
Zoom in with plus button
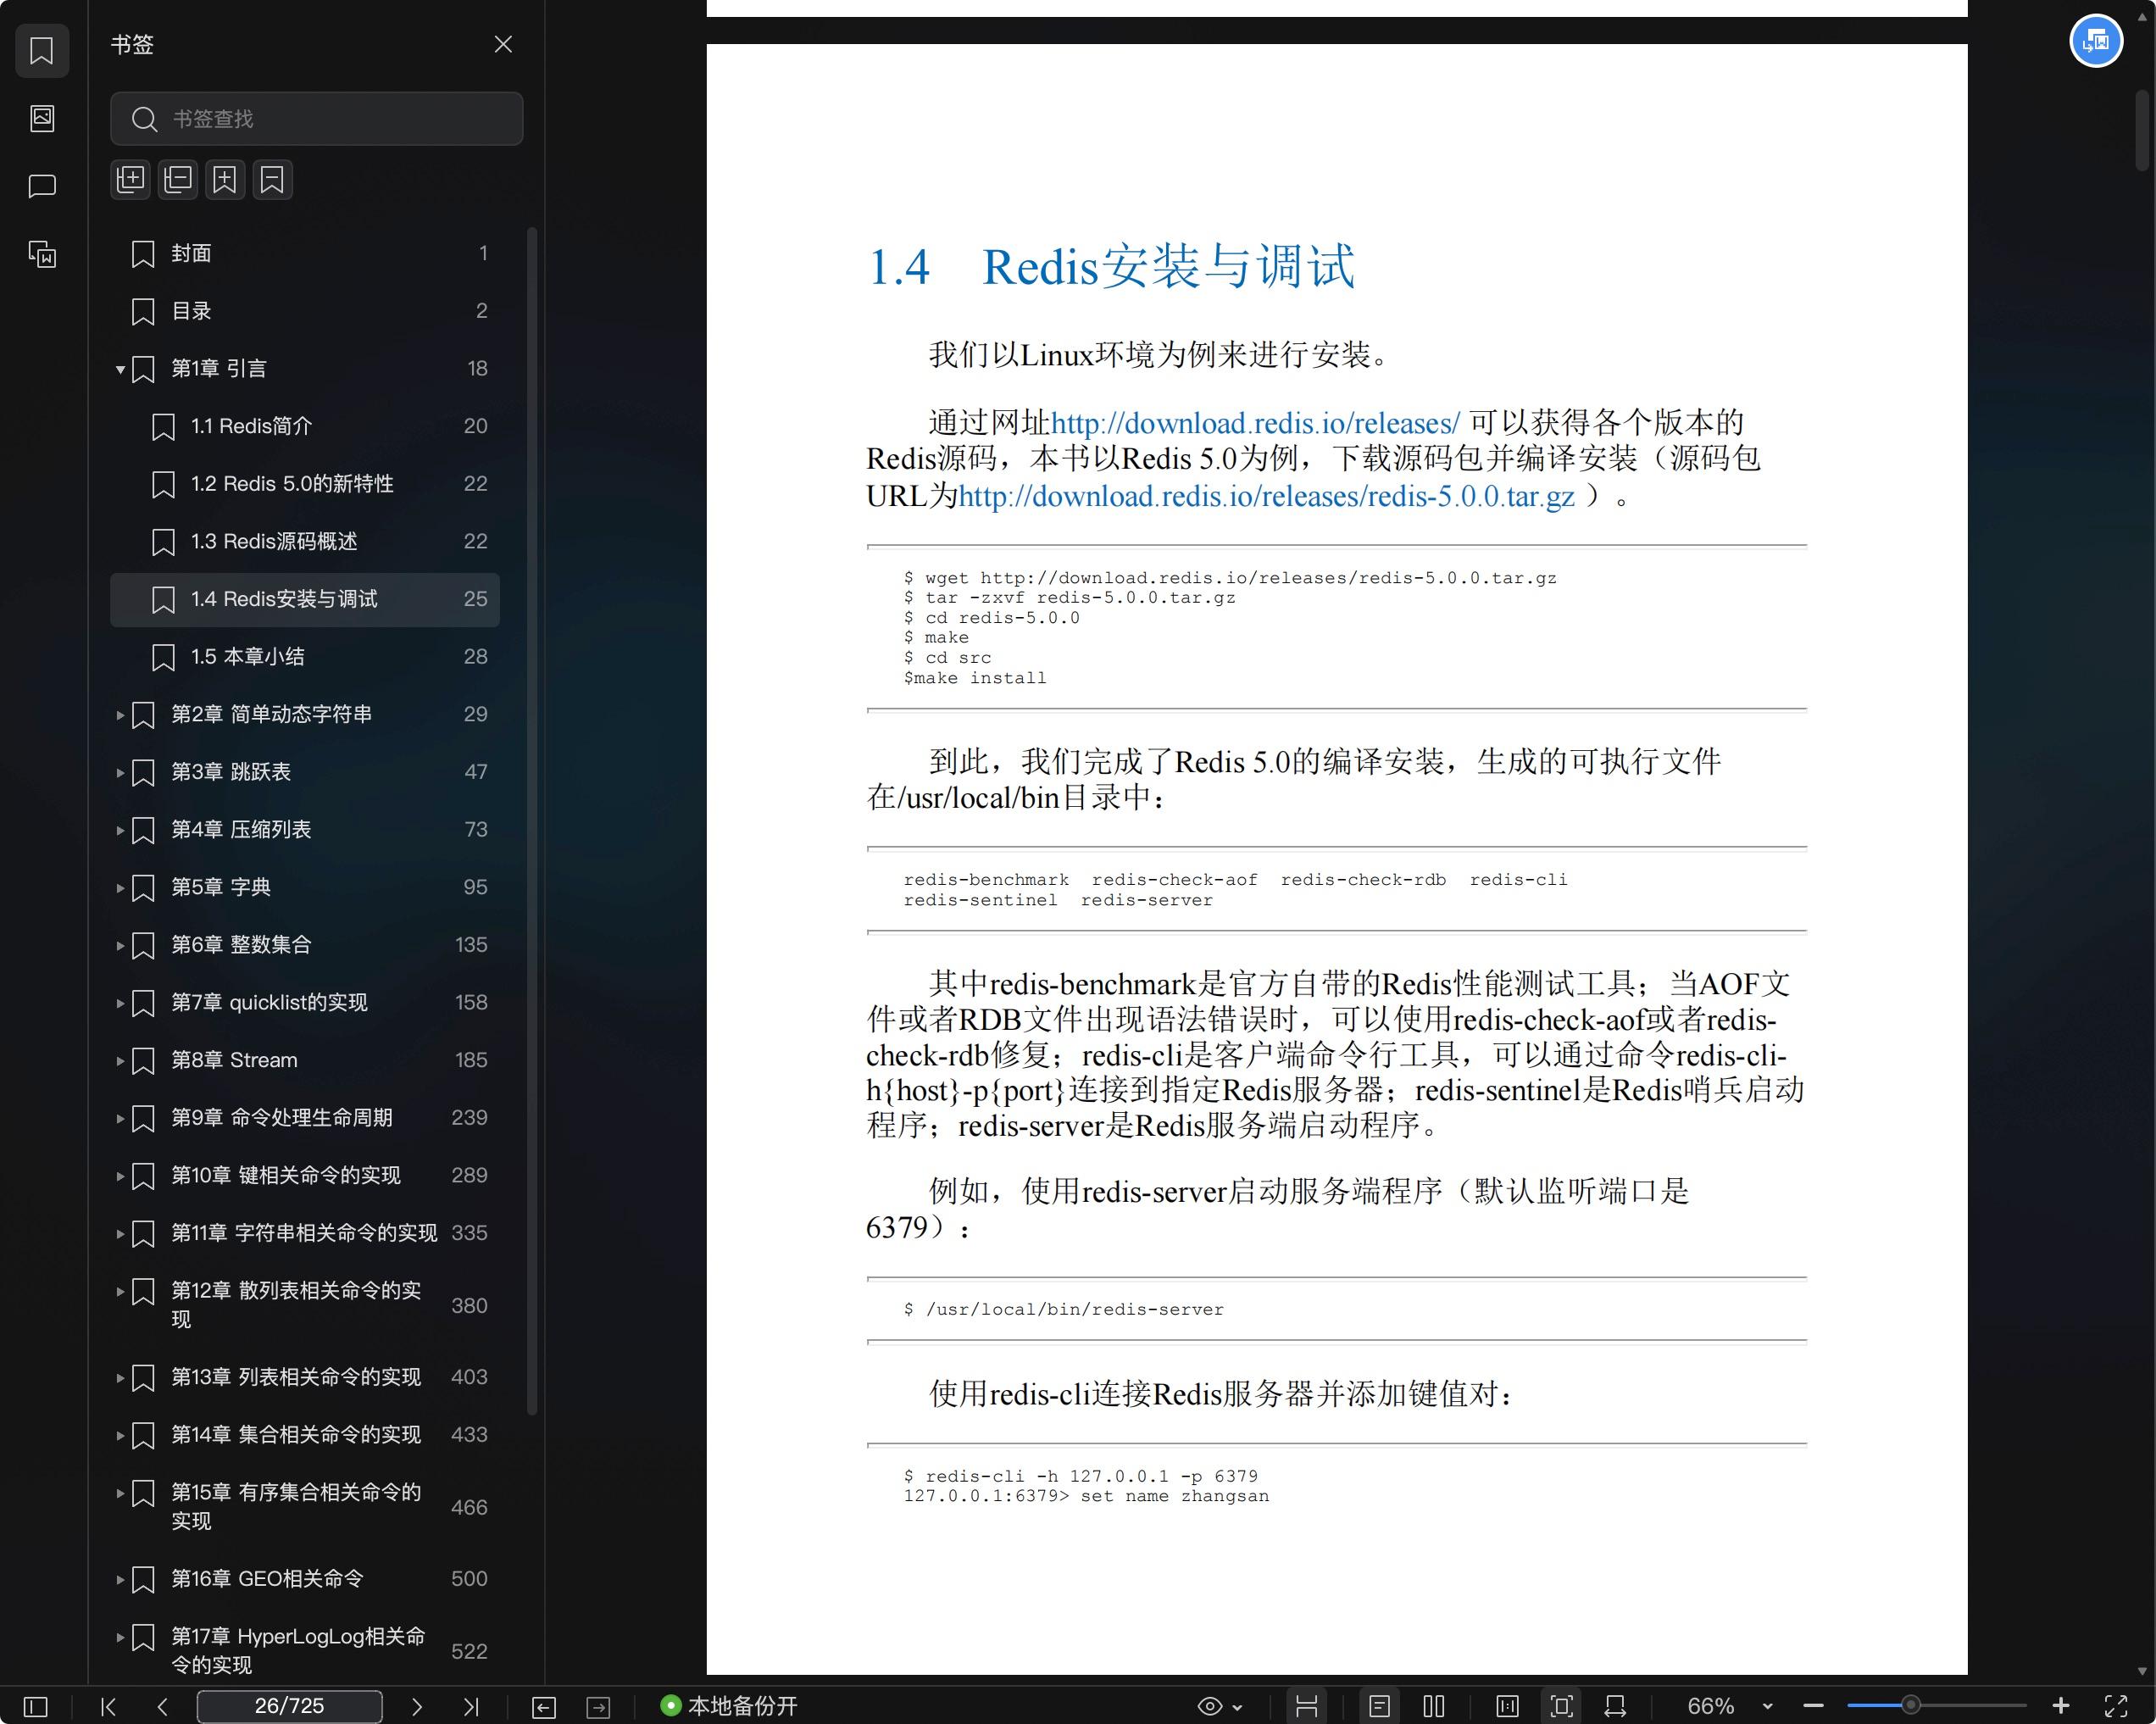(x=2061, y=1706)
